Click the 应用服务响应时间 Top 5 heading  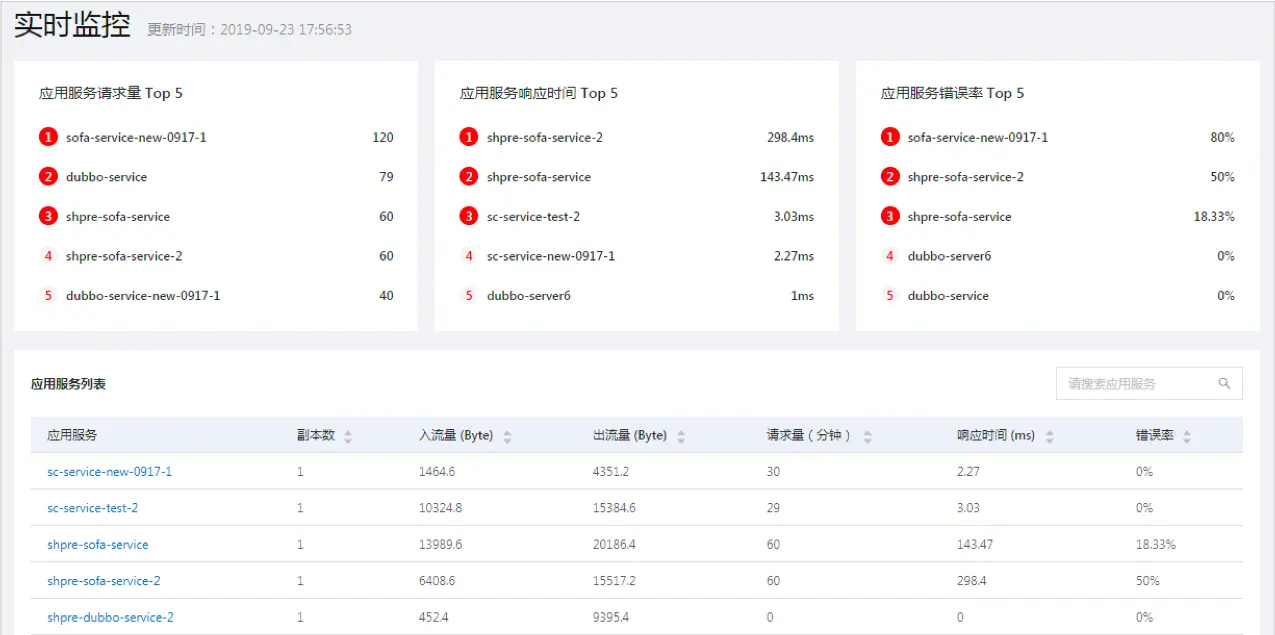point(539,93)
